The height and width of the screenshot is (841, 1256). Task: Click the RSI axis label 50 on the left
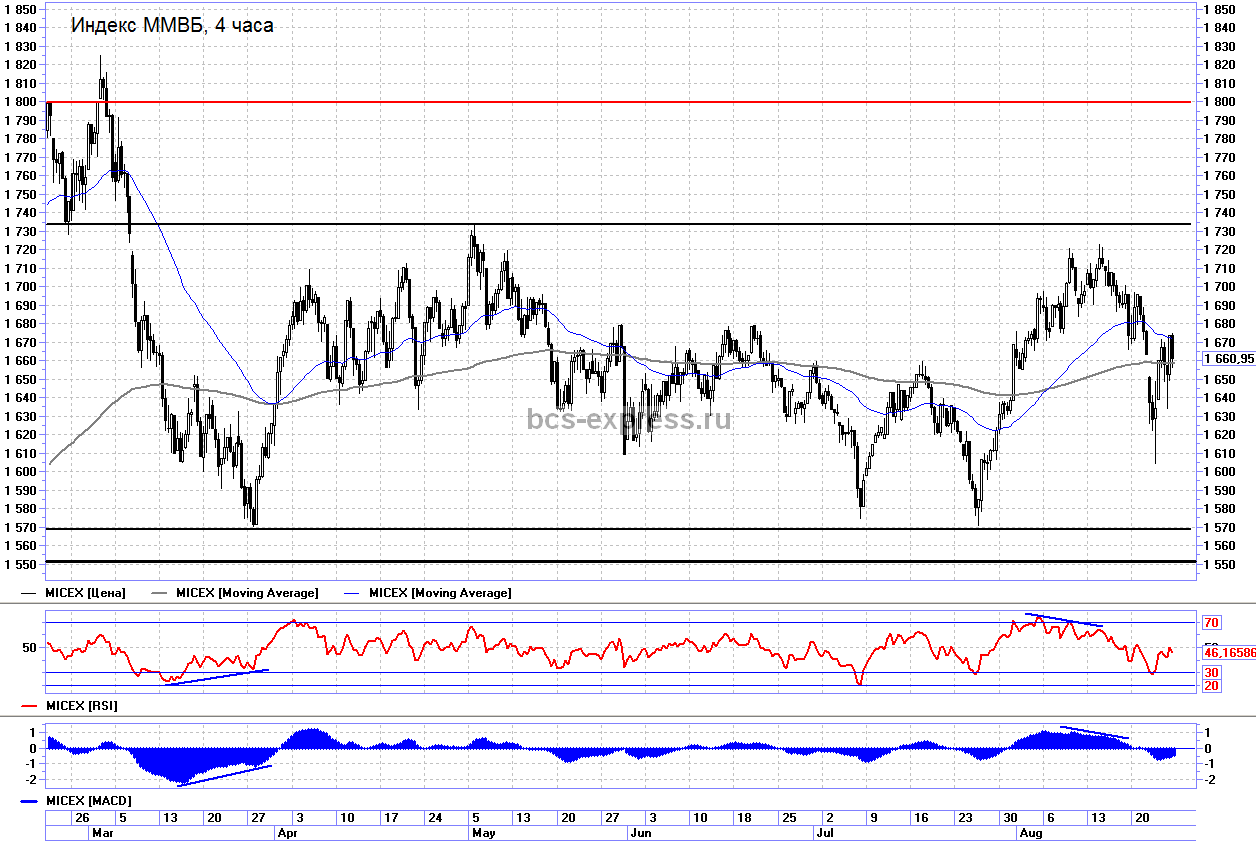coord(28,647)
